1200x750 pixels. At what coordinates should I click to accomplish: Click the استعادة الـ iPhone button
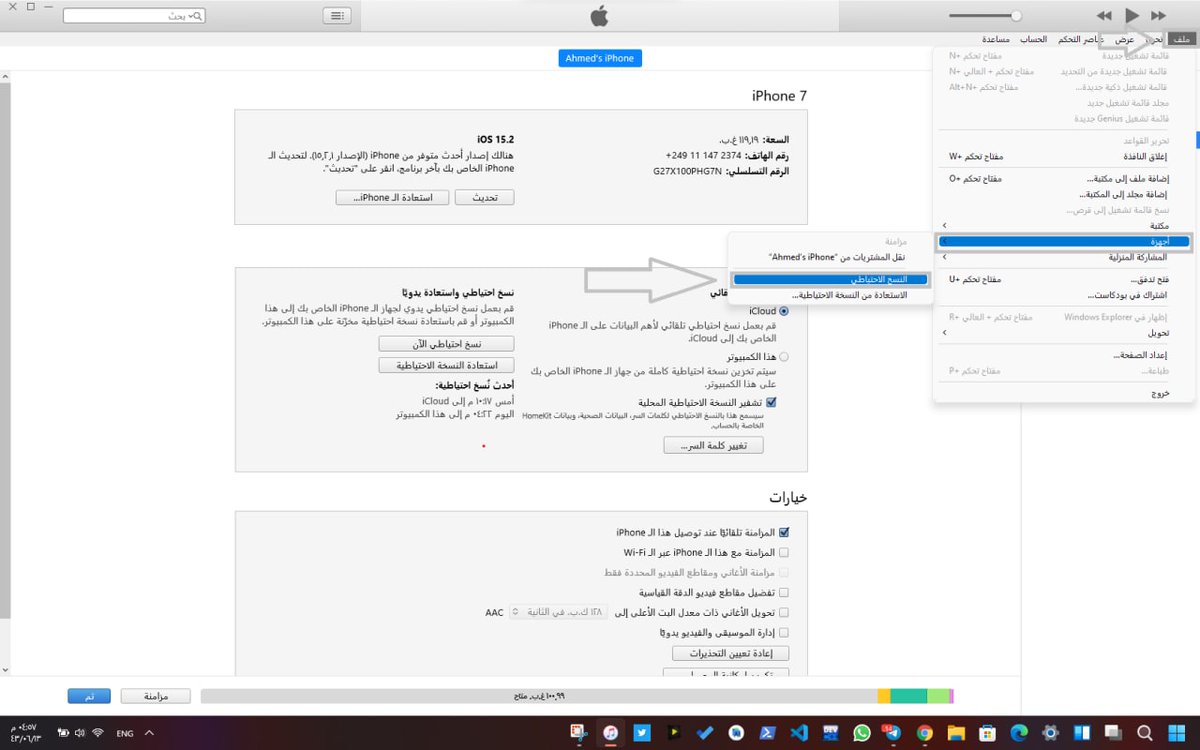[391, 198]
